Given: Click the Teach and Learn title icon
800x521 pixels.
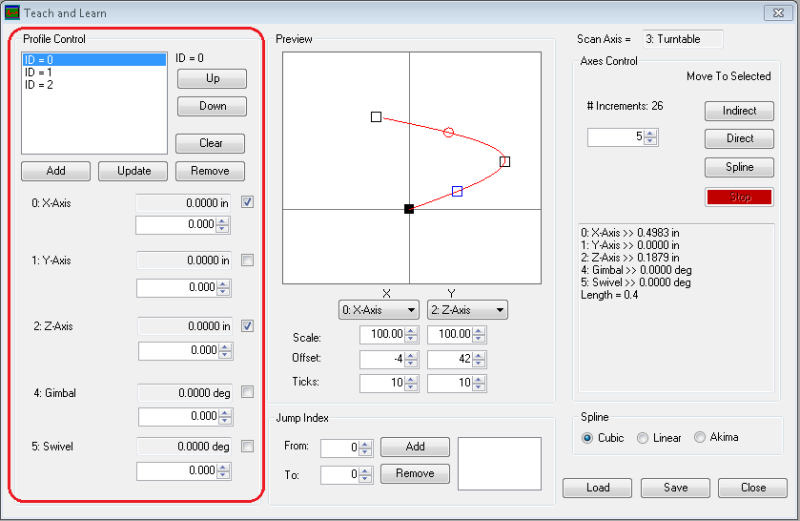Looking at the screenshot, I should [x=12, y=13].
